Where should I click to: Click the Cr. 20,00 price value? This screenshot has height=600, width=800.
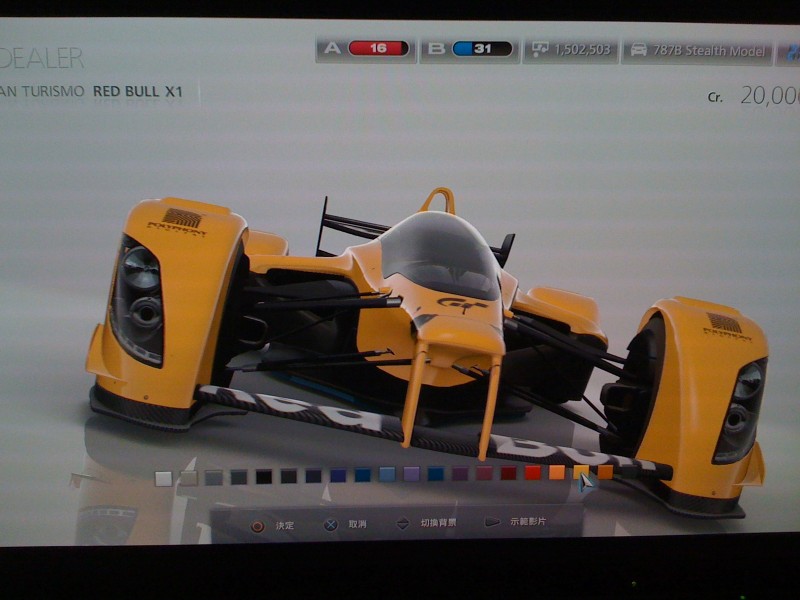(x=754, y=95)
